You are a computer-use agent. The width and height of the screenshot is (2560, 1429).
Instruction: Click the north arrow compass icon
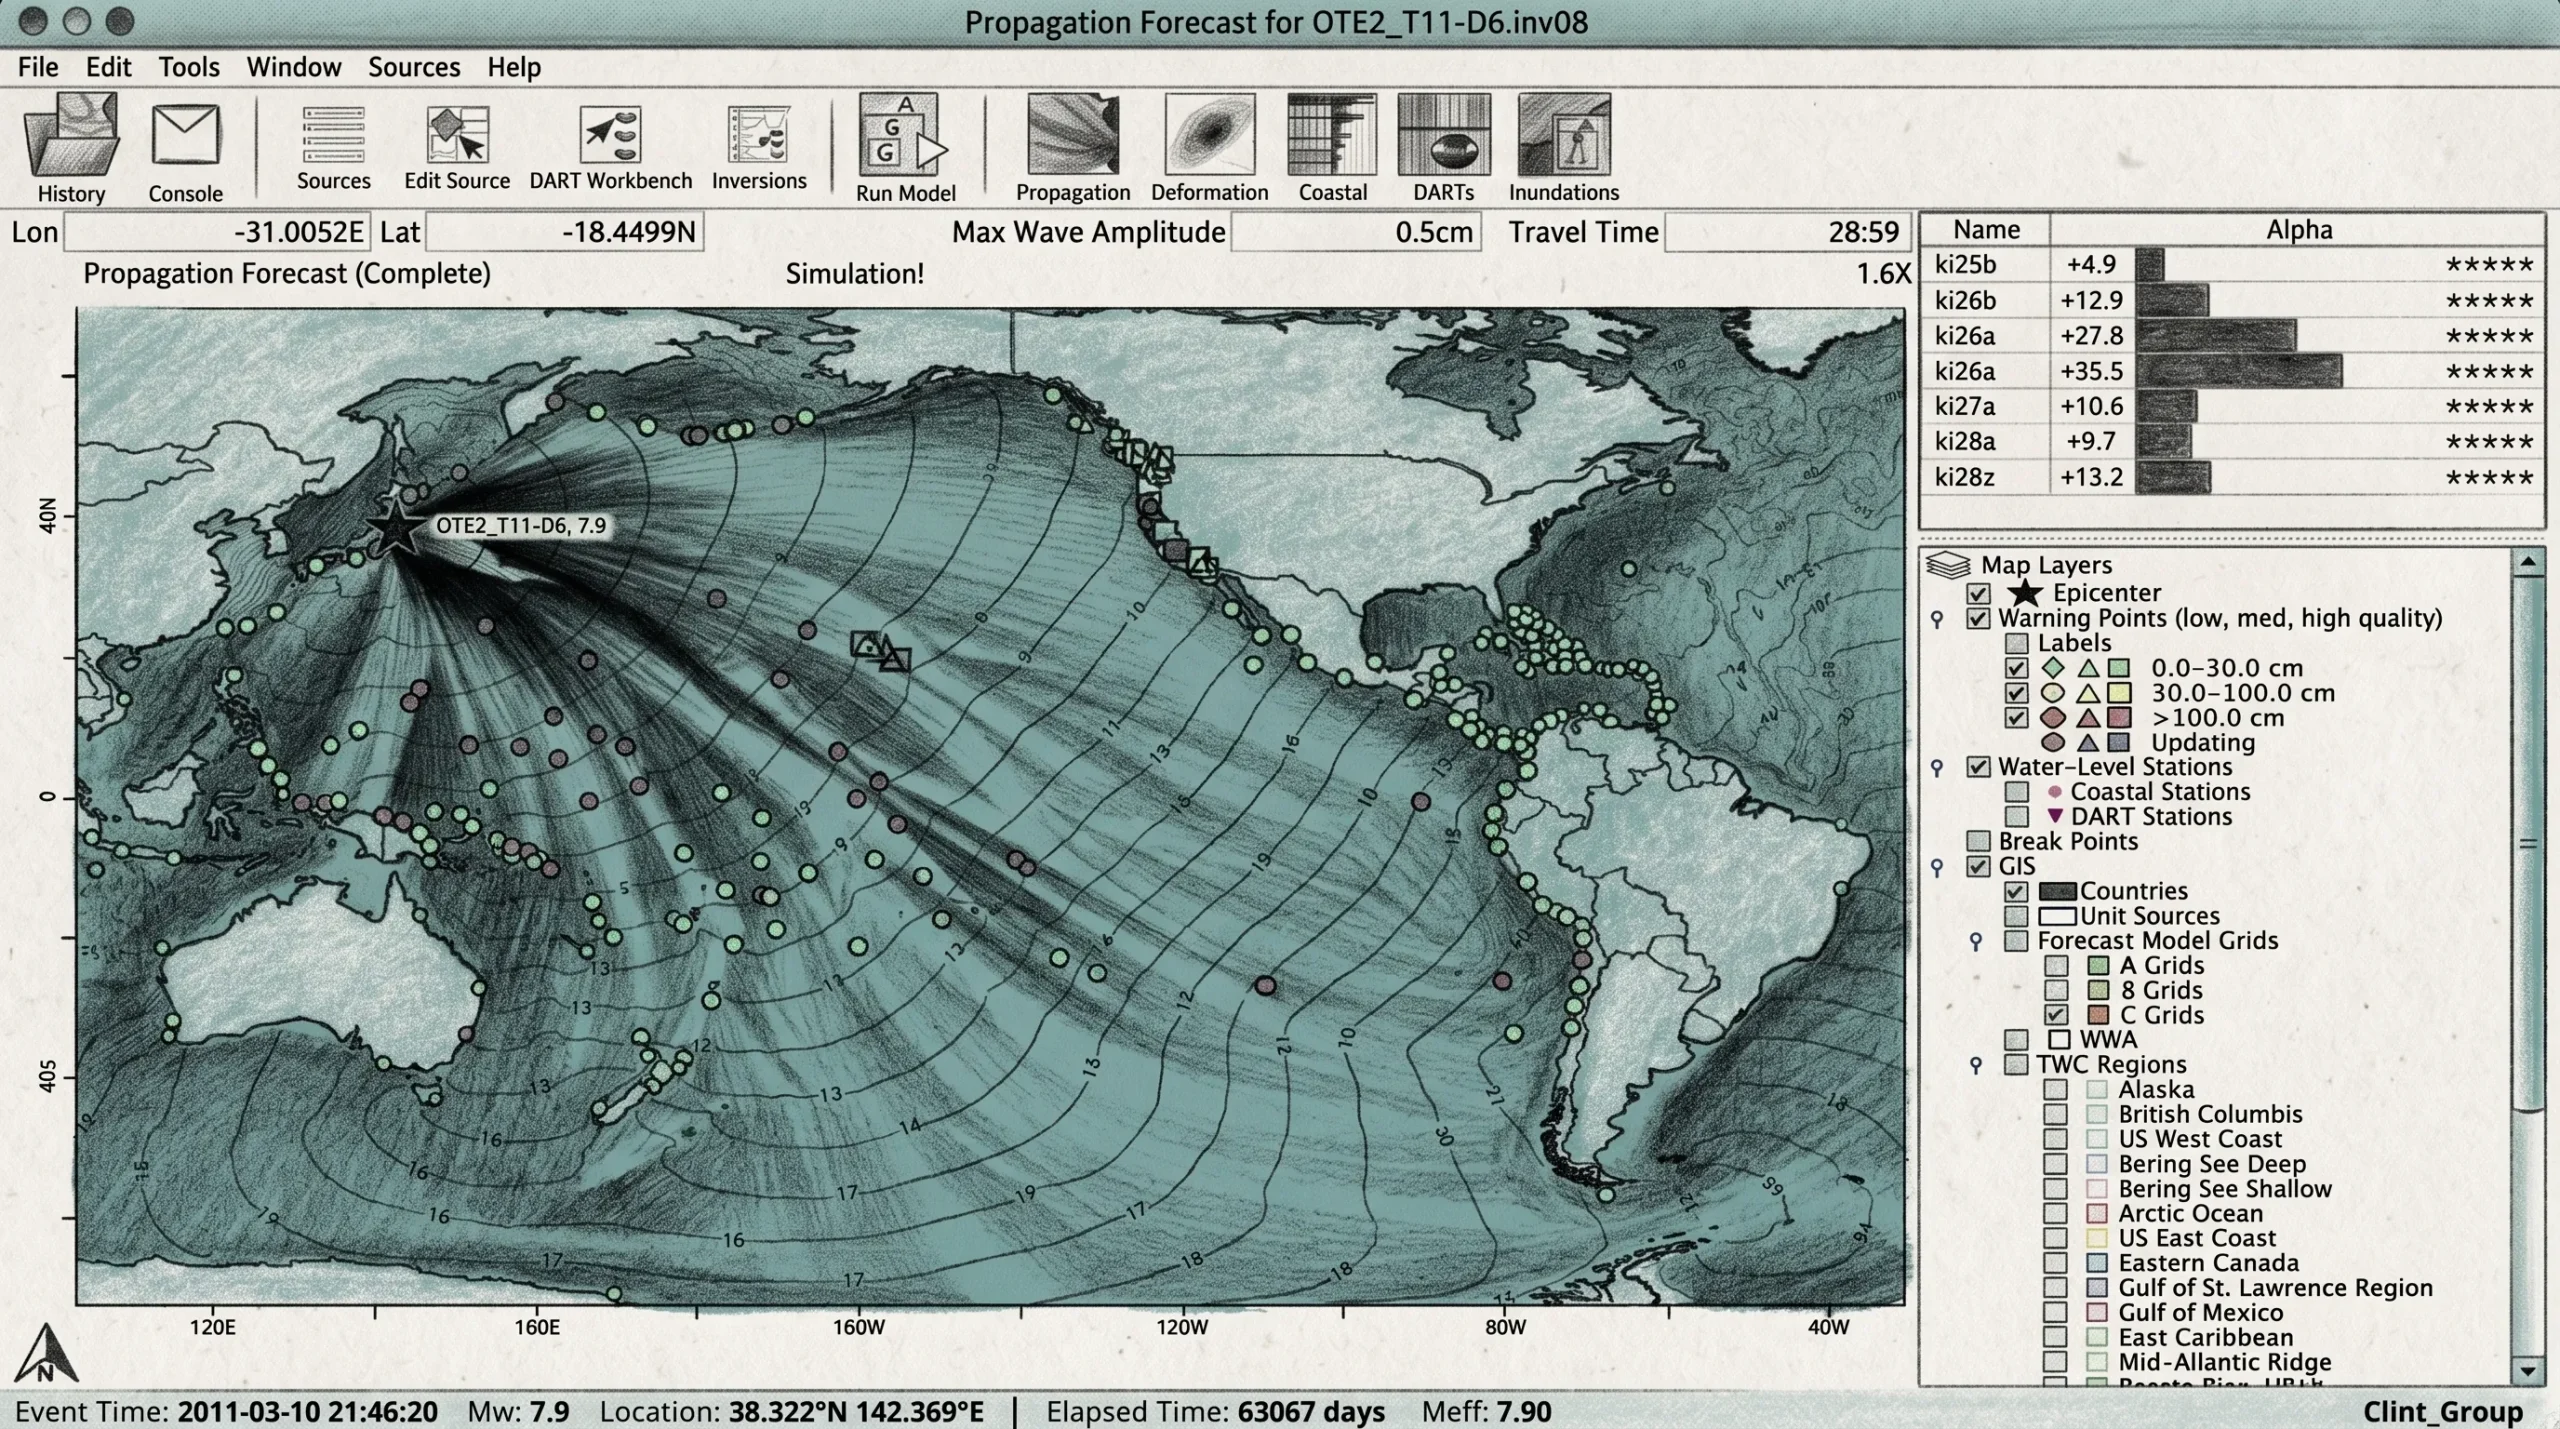pos(45,1352)
